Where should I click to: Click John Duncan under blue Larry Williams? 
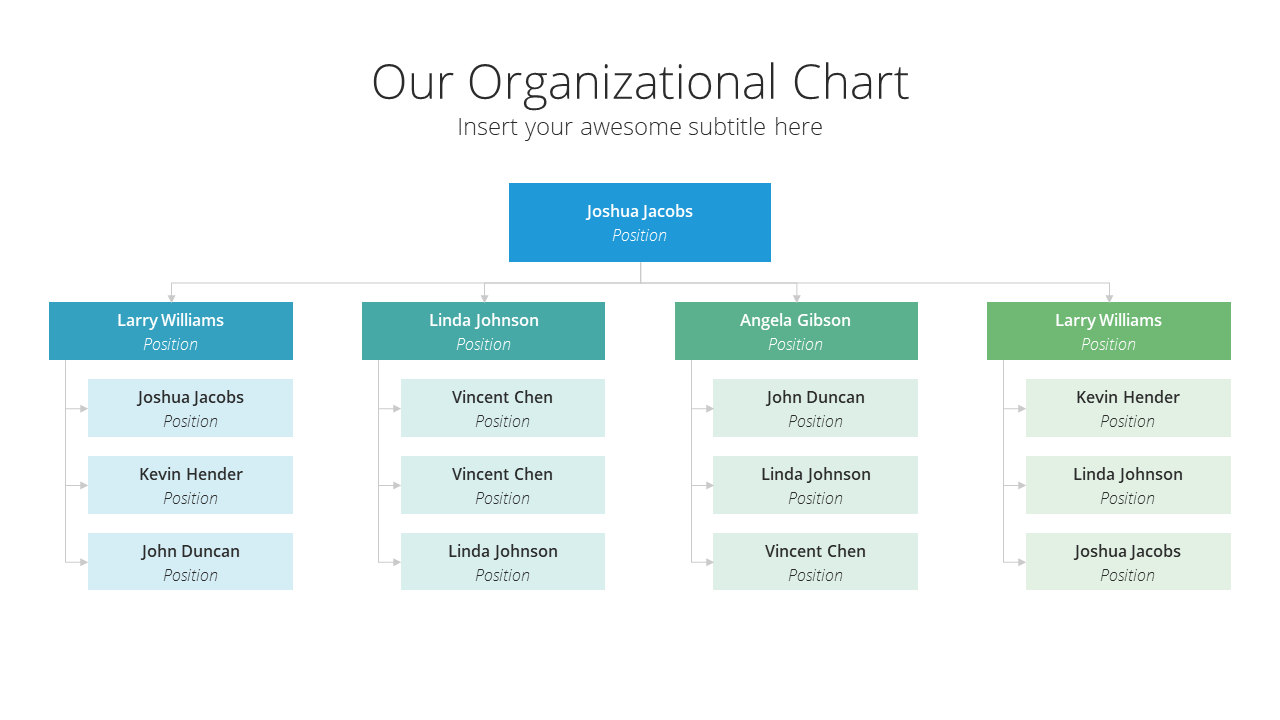(190, 561)
